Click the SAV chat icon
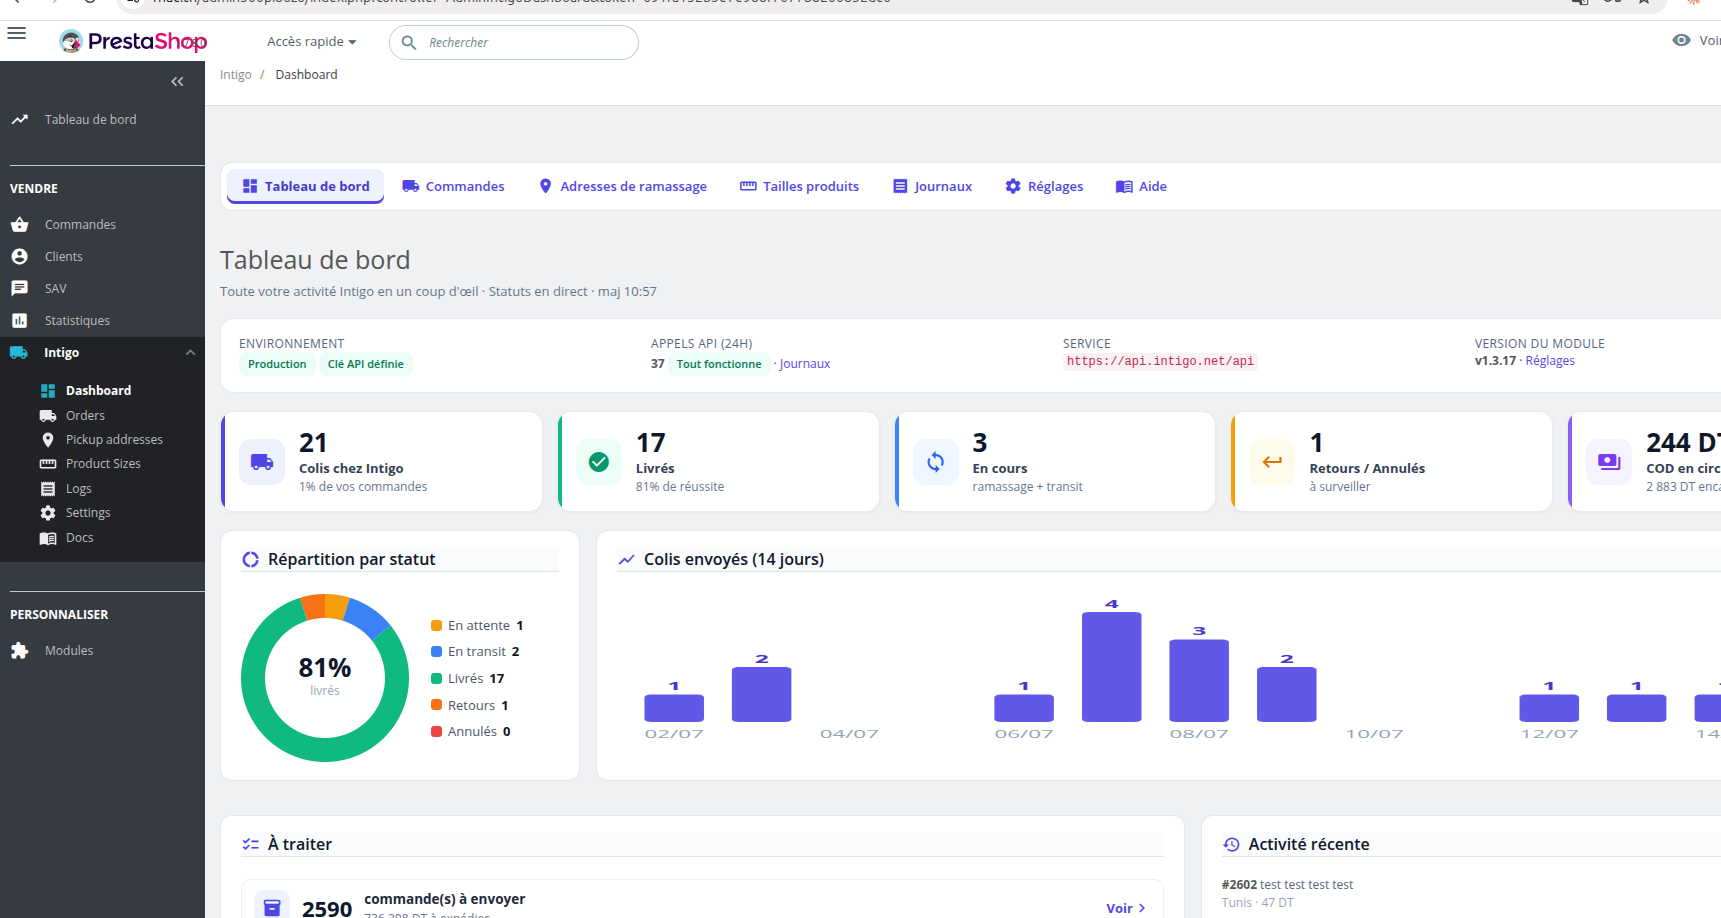Screen dimensions: 1721x918 (x=19, y=288)
